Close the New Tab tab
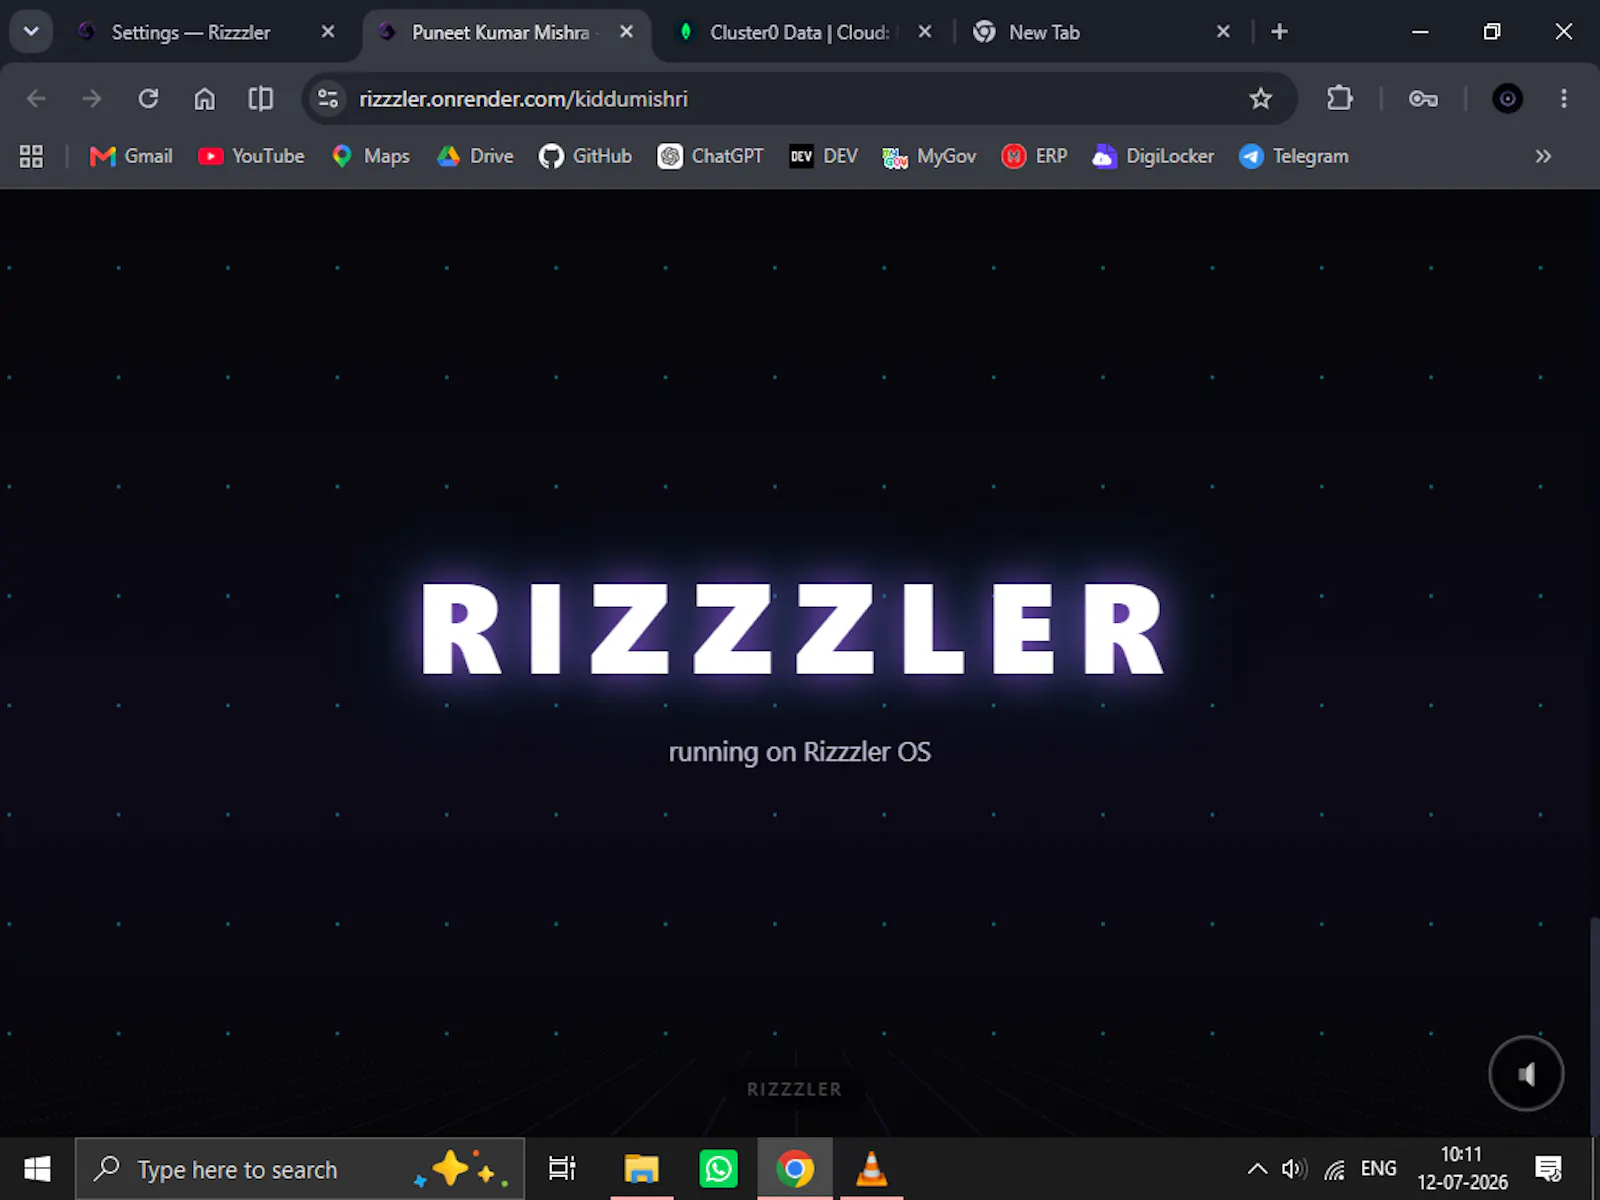The width and height of the screenshot is (1600, 1200). [x=1223, y=32]
